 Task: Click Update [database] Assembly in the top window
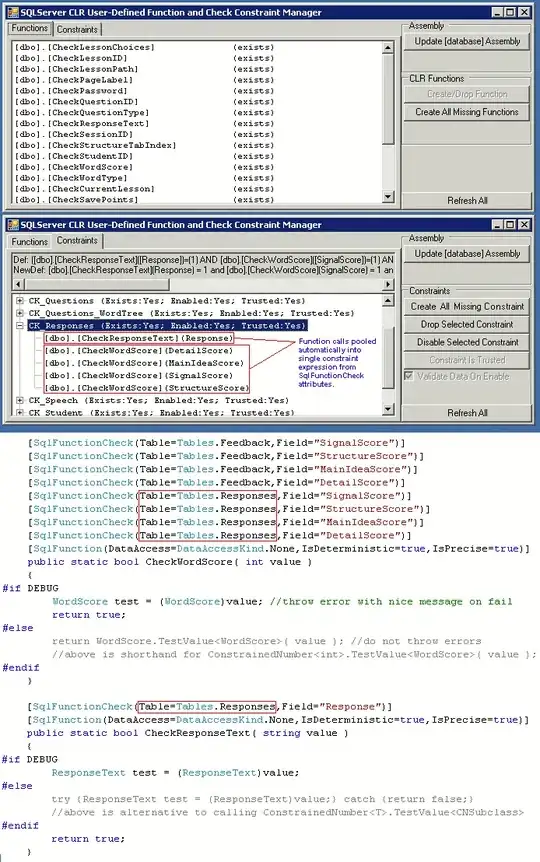click(x=466, y=41)
